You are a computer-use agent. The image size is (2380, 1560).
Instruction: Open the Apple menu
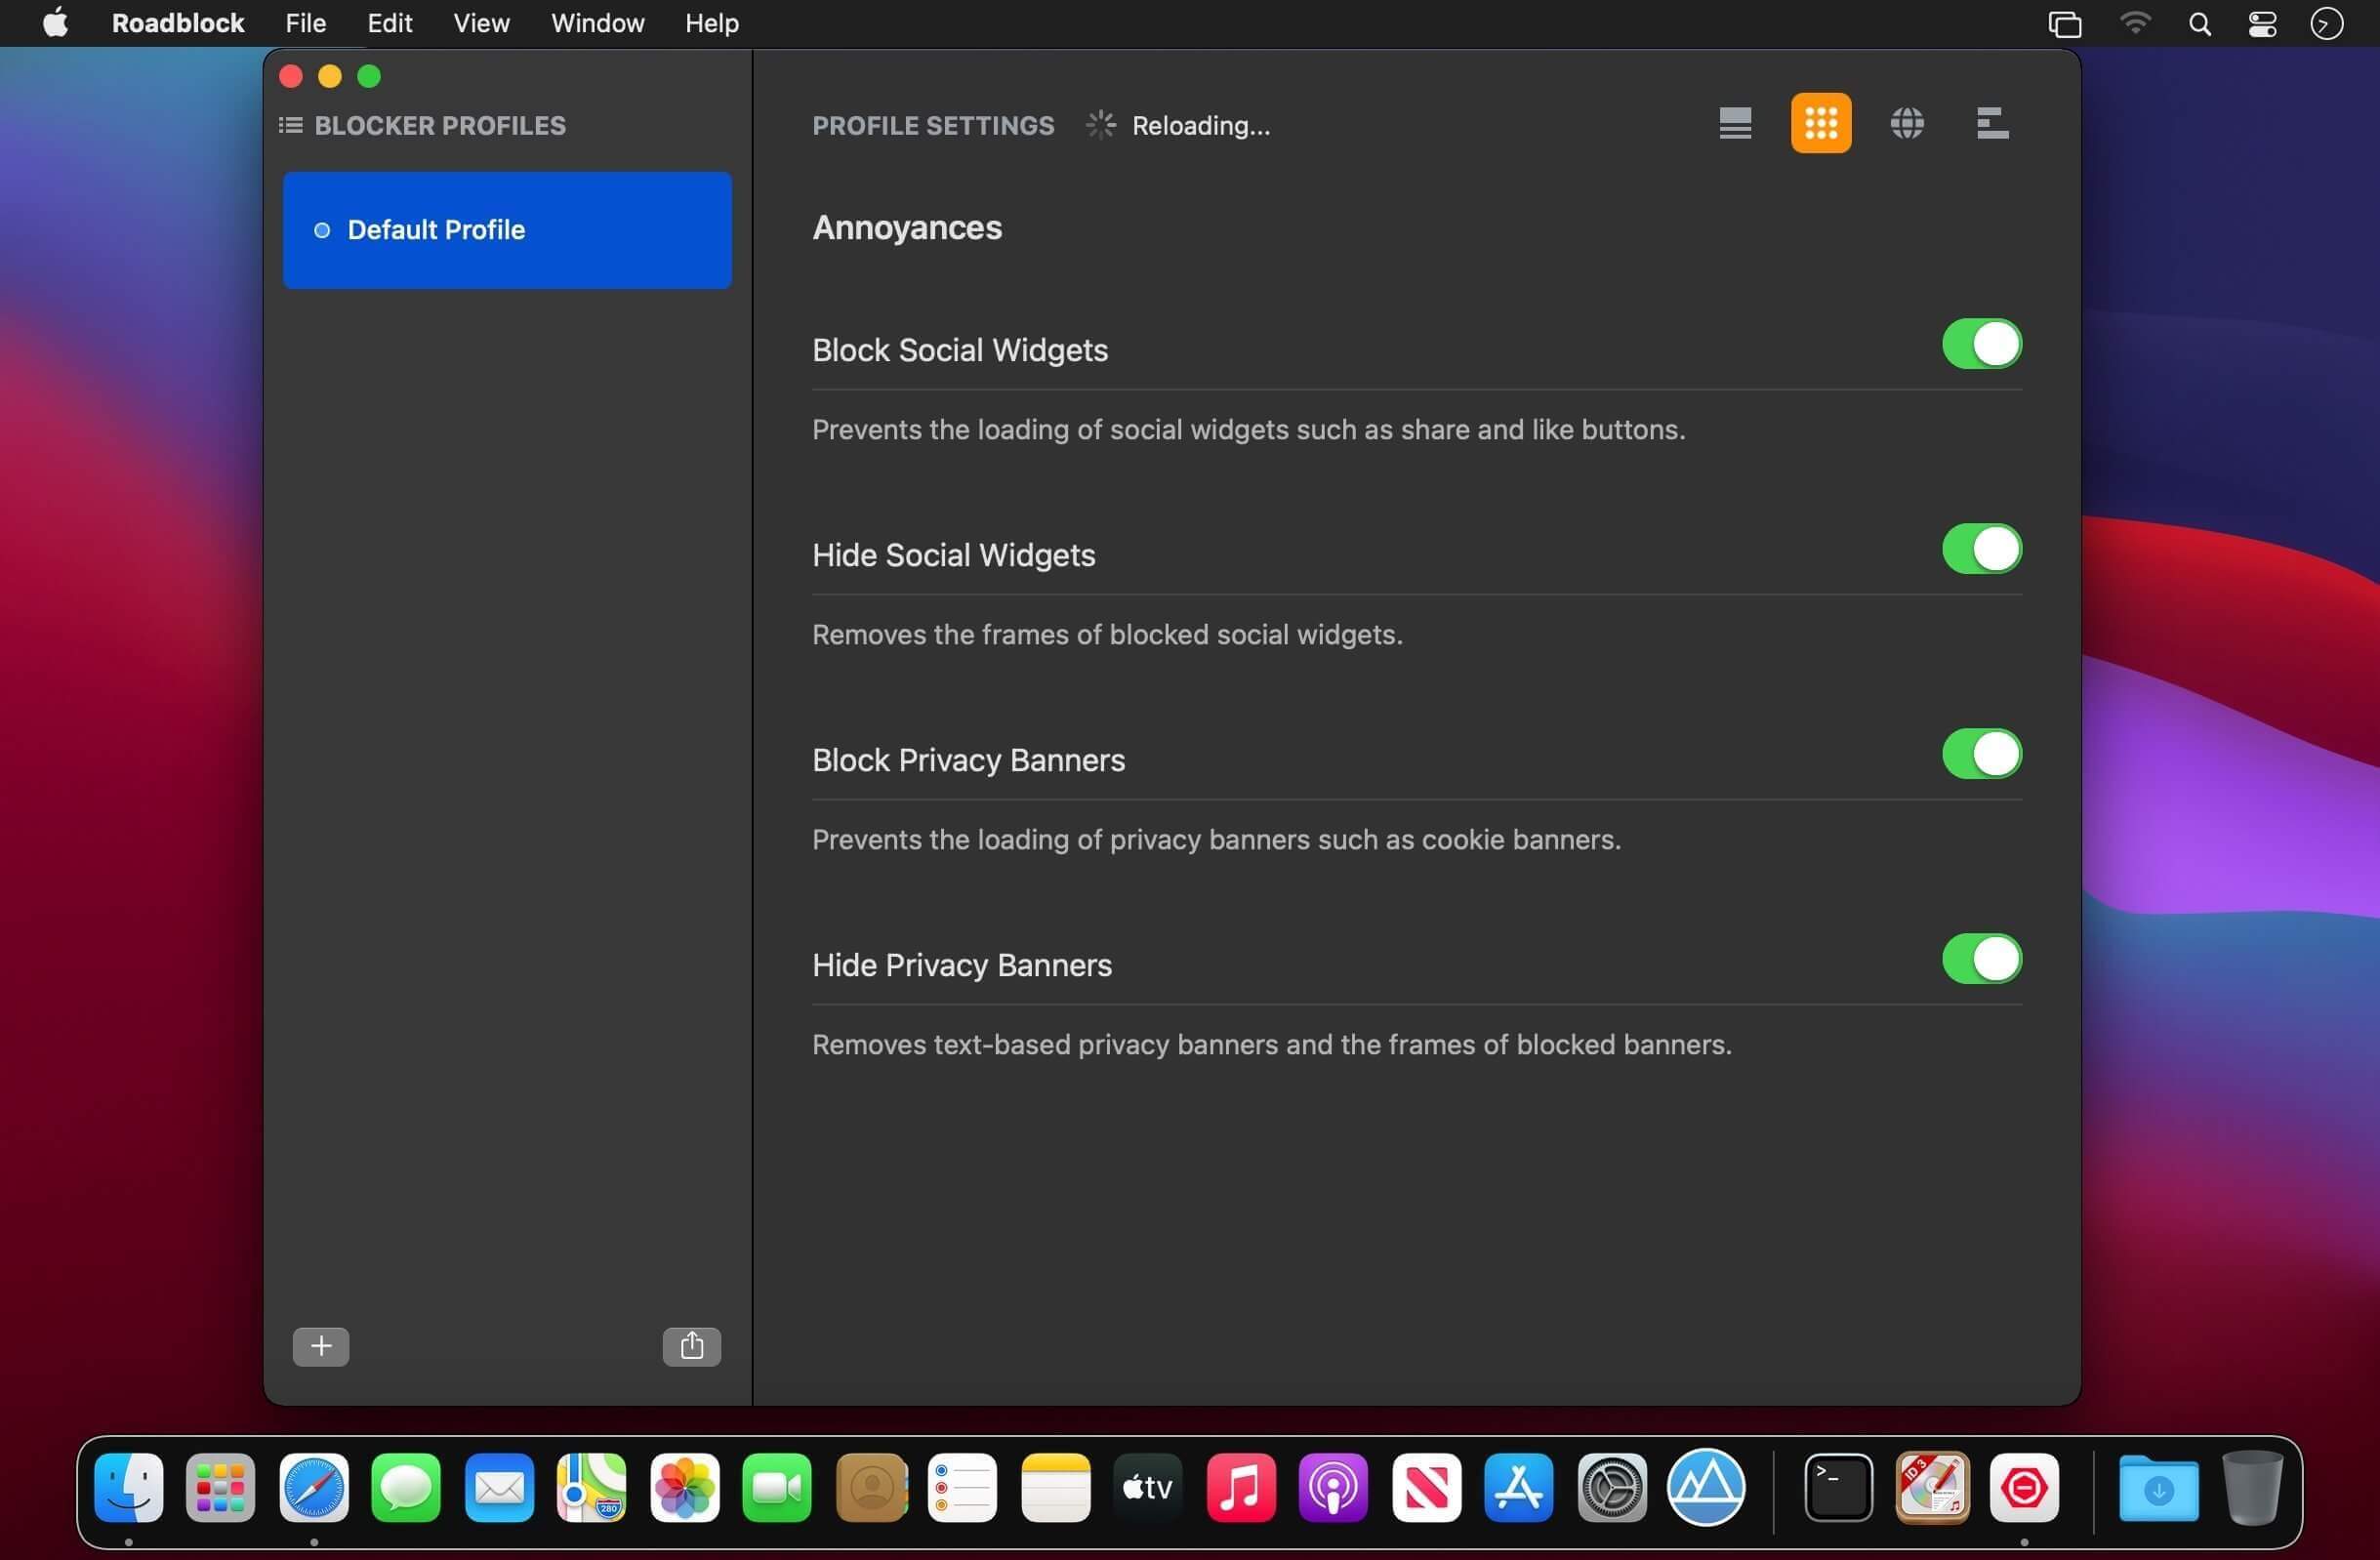55,22
